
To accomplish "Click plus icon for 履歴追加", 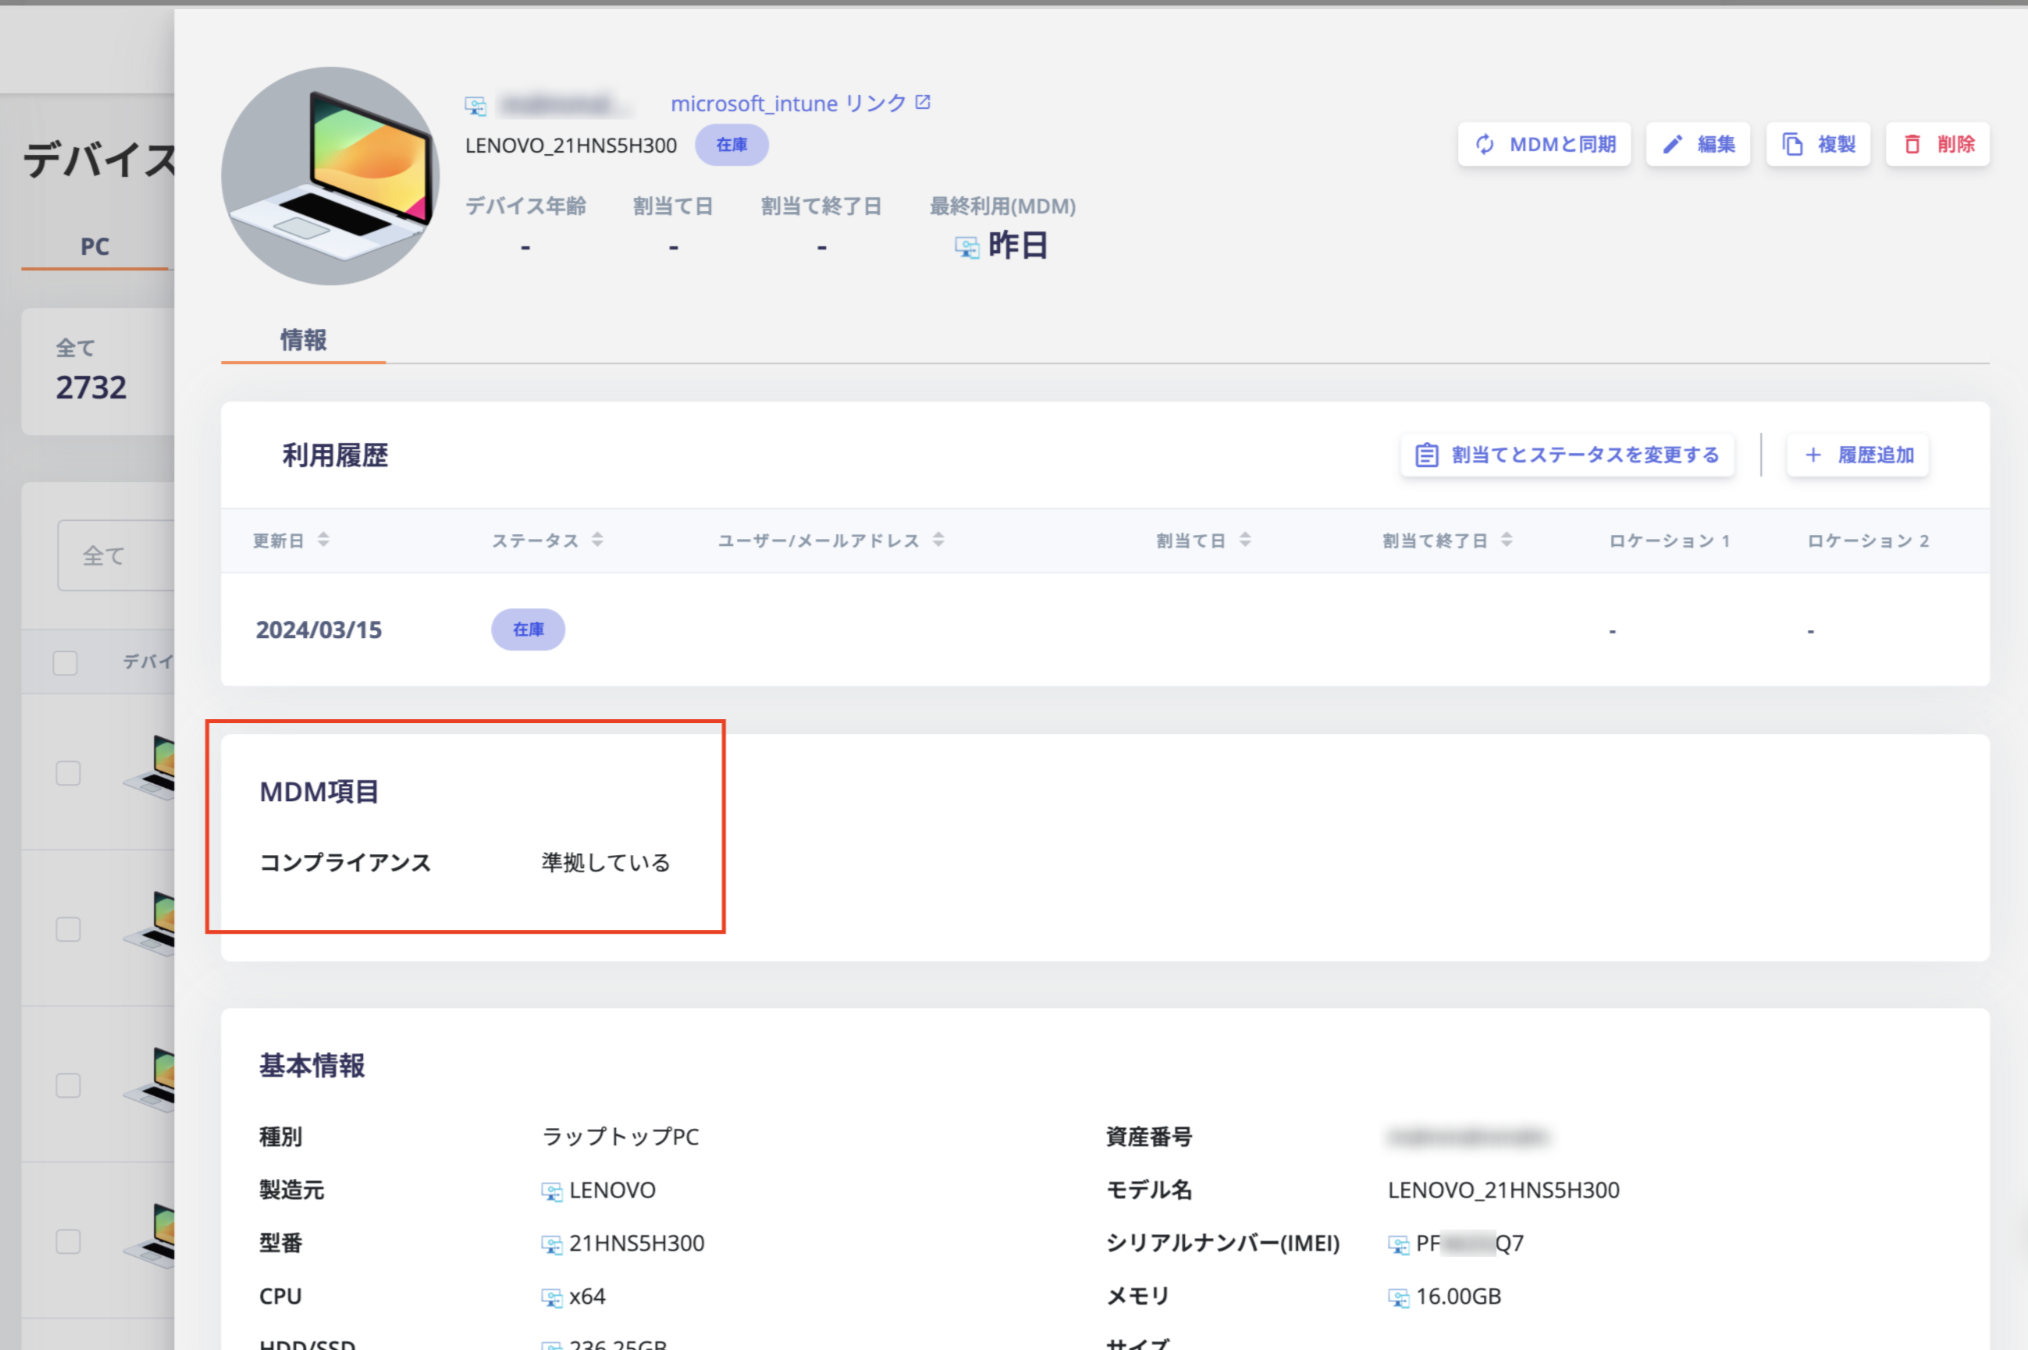I will pyautogui.click(x=1813, y=455).
